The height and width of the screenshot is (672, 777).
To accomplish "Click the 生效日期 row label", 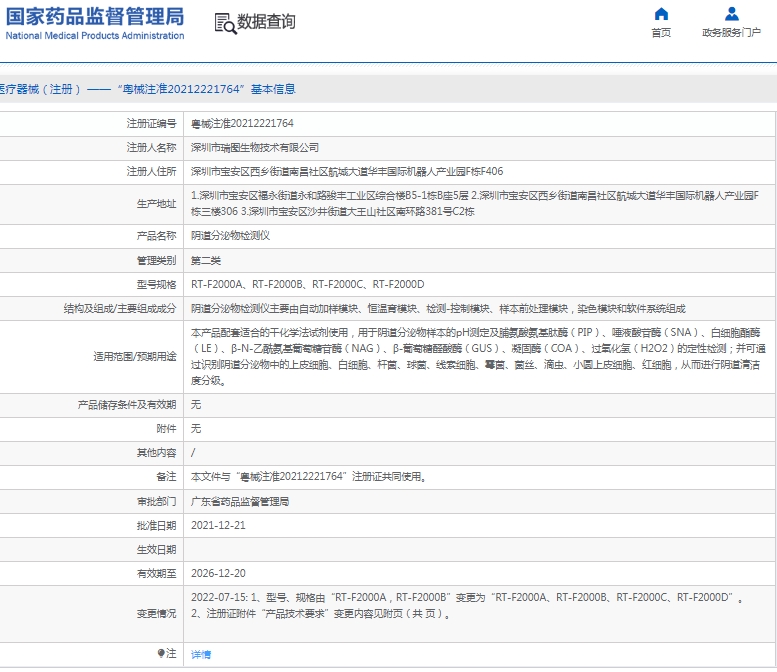I will click(156, 550).
